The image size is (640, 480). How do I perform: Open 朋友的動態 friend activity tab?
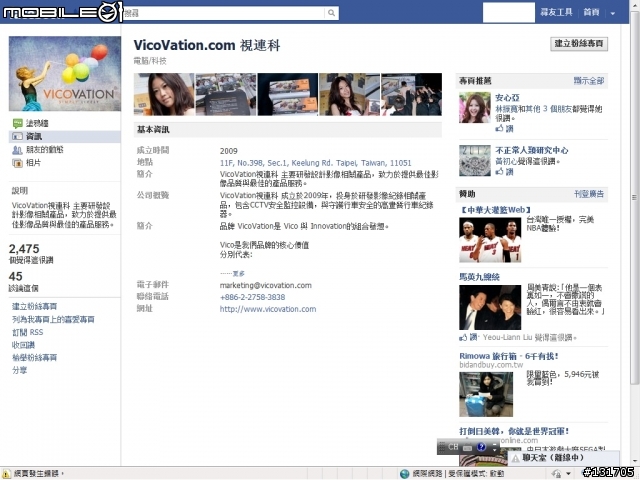(44, 149)
